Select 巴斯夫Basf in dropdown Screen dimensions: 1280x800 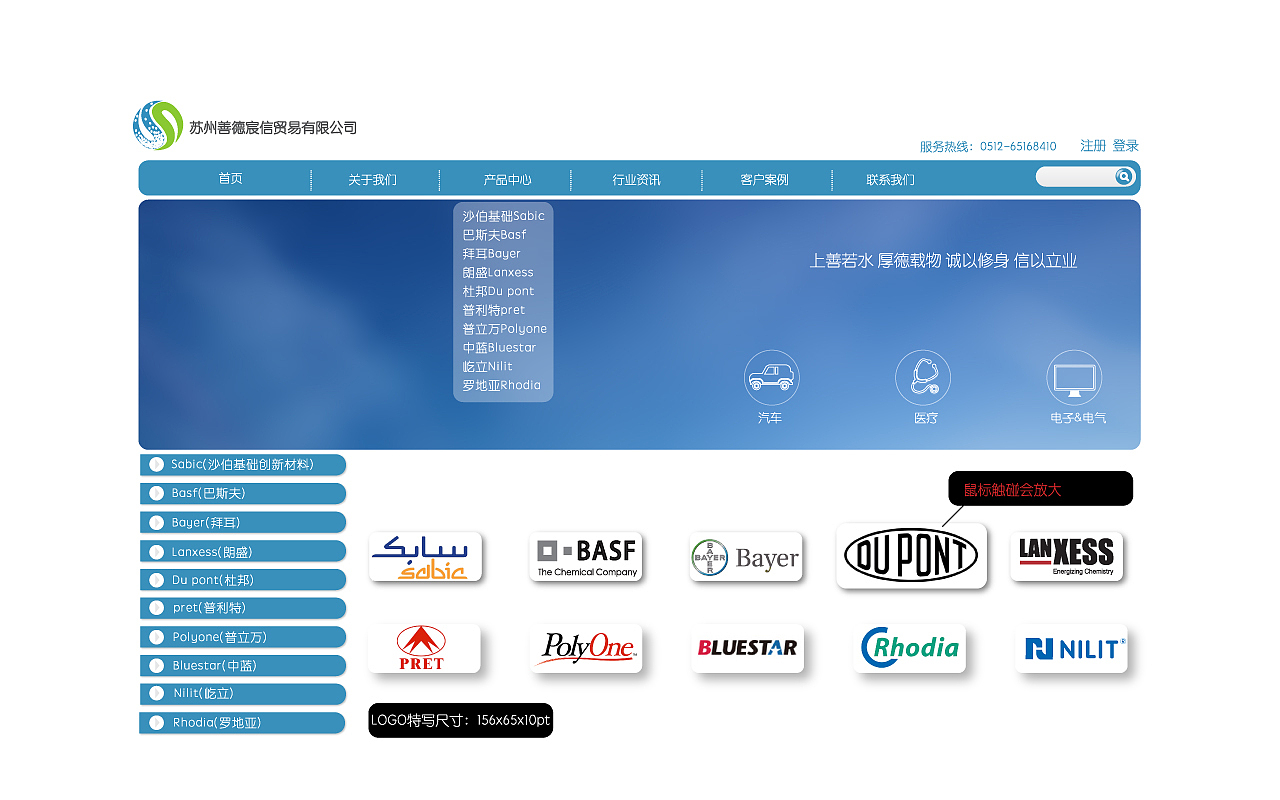tap(494, 235)
